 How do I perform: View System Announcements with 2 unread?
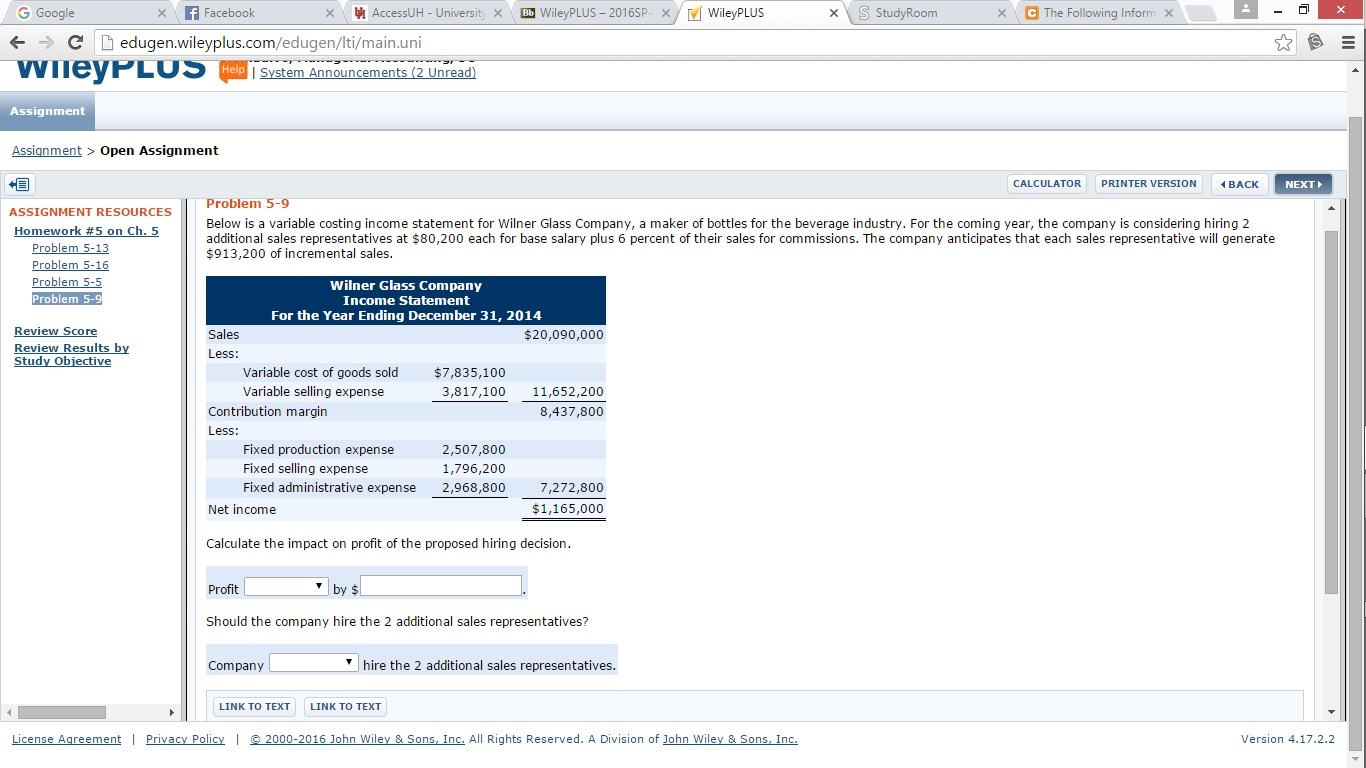click(x=368, y=72)
